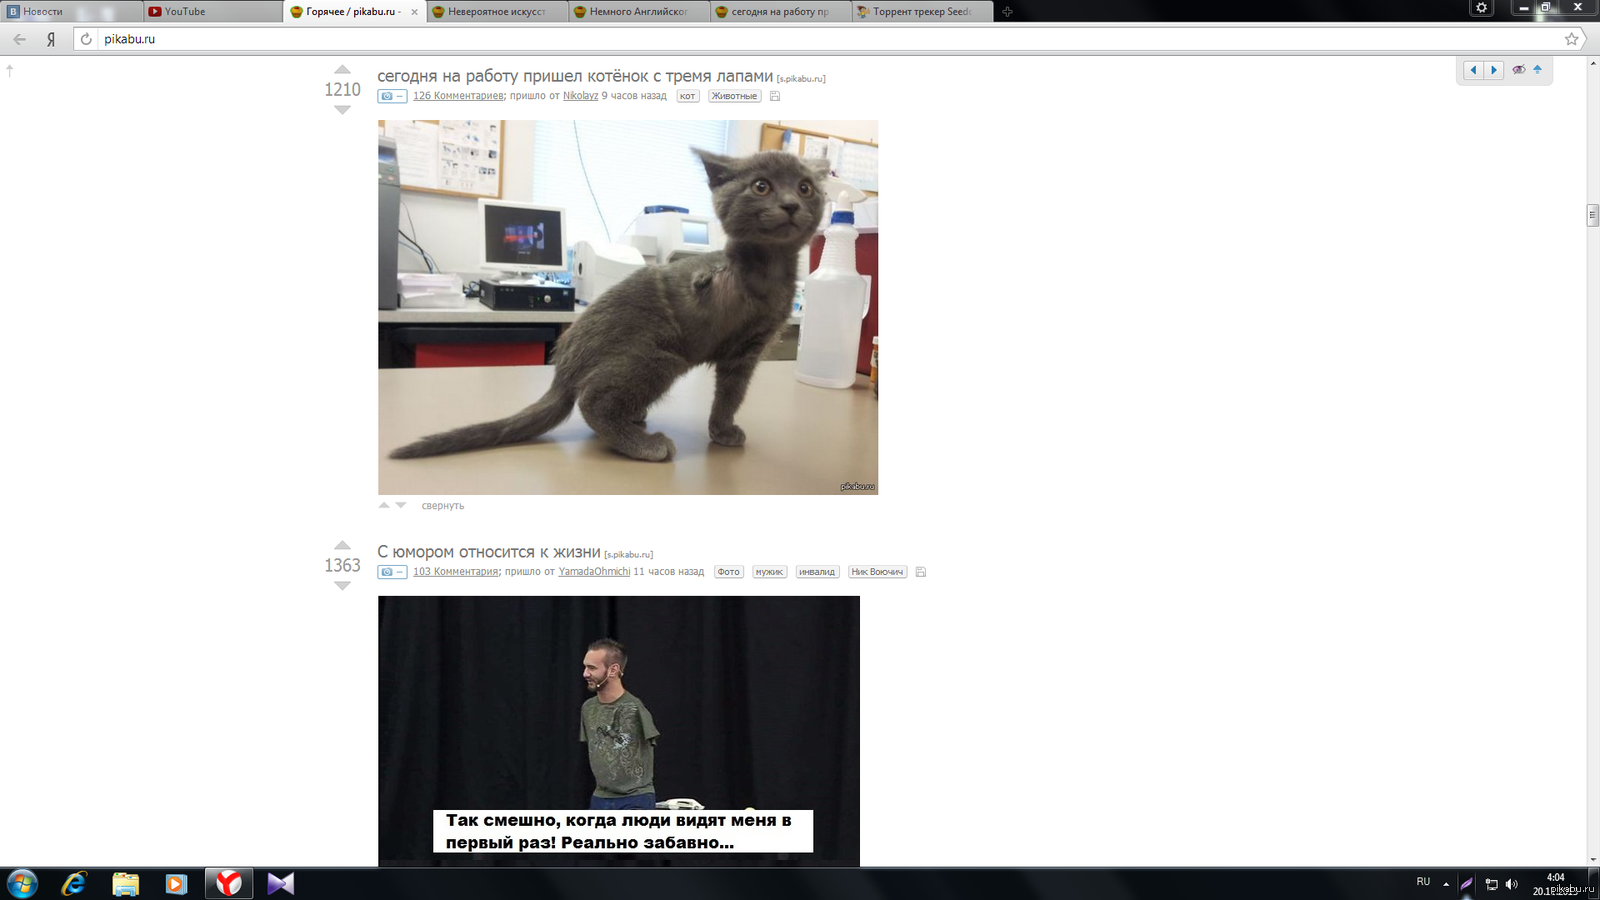1600x900 pixels.
Task: Go to the next post with the right arrow
Action: (1494, 70)
